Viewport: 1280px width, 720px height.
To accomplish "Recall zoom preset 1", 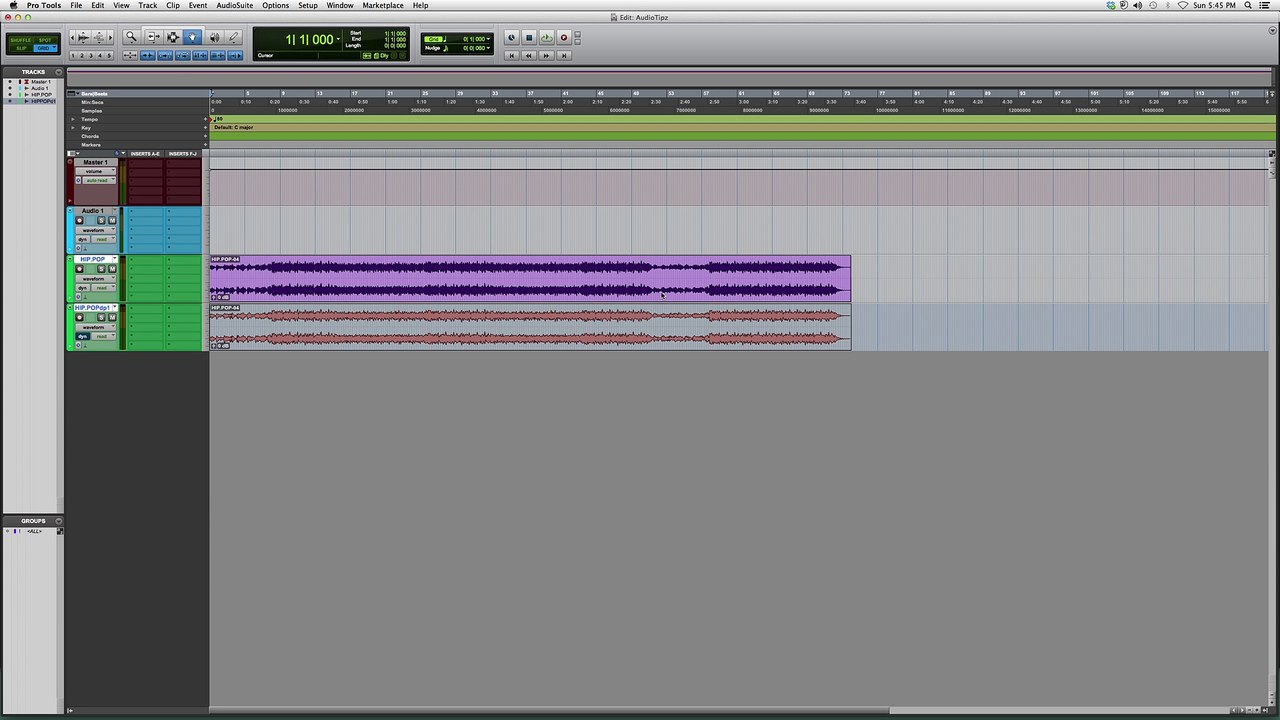I will click(73, 55).
